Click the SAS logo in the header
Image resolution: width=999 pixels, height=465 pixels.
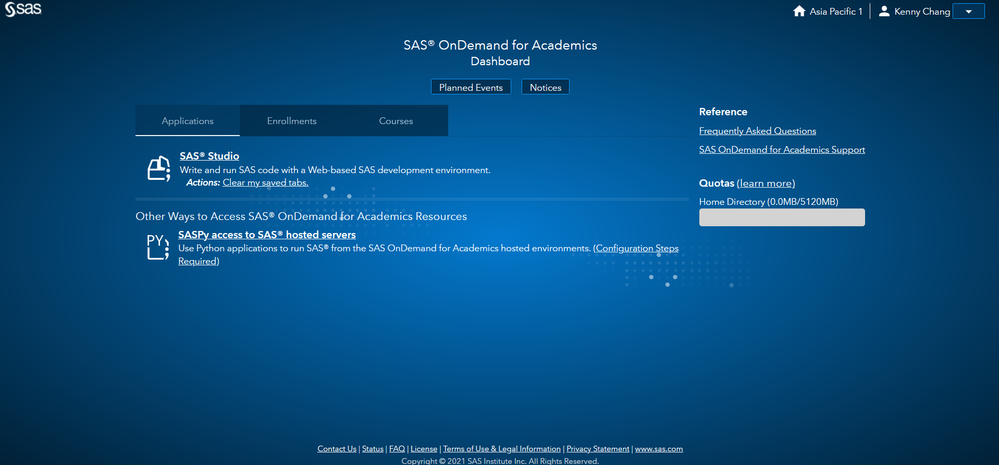pyautogui.click(x=23, y=10)
